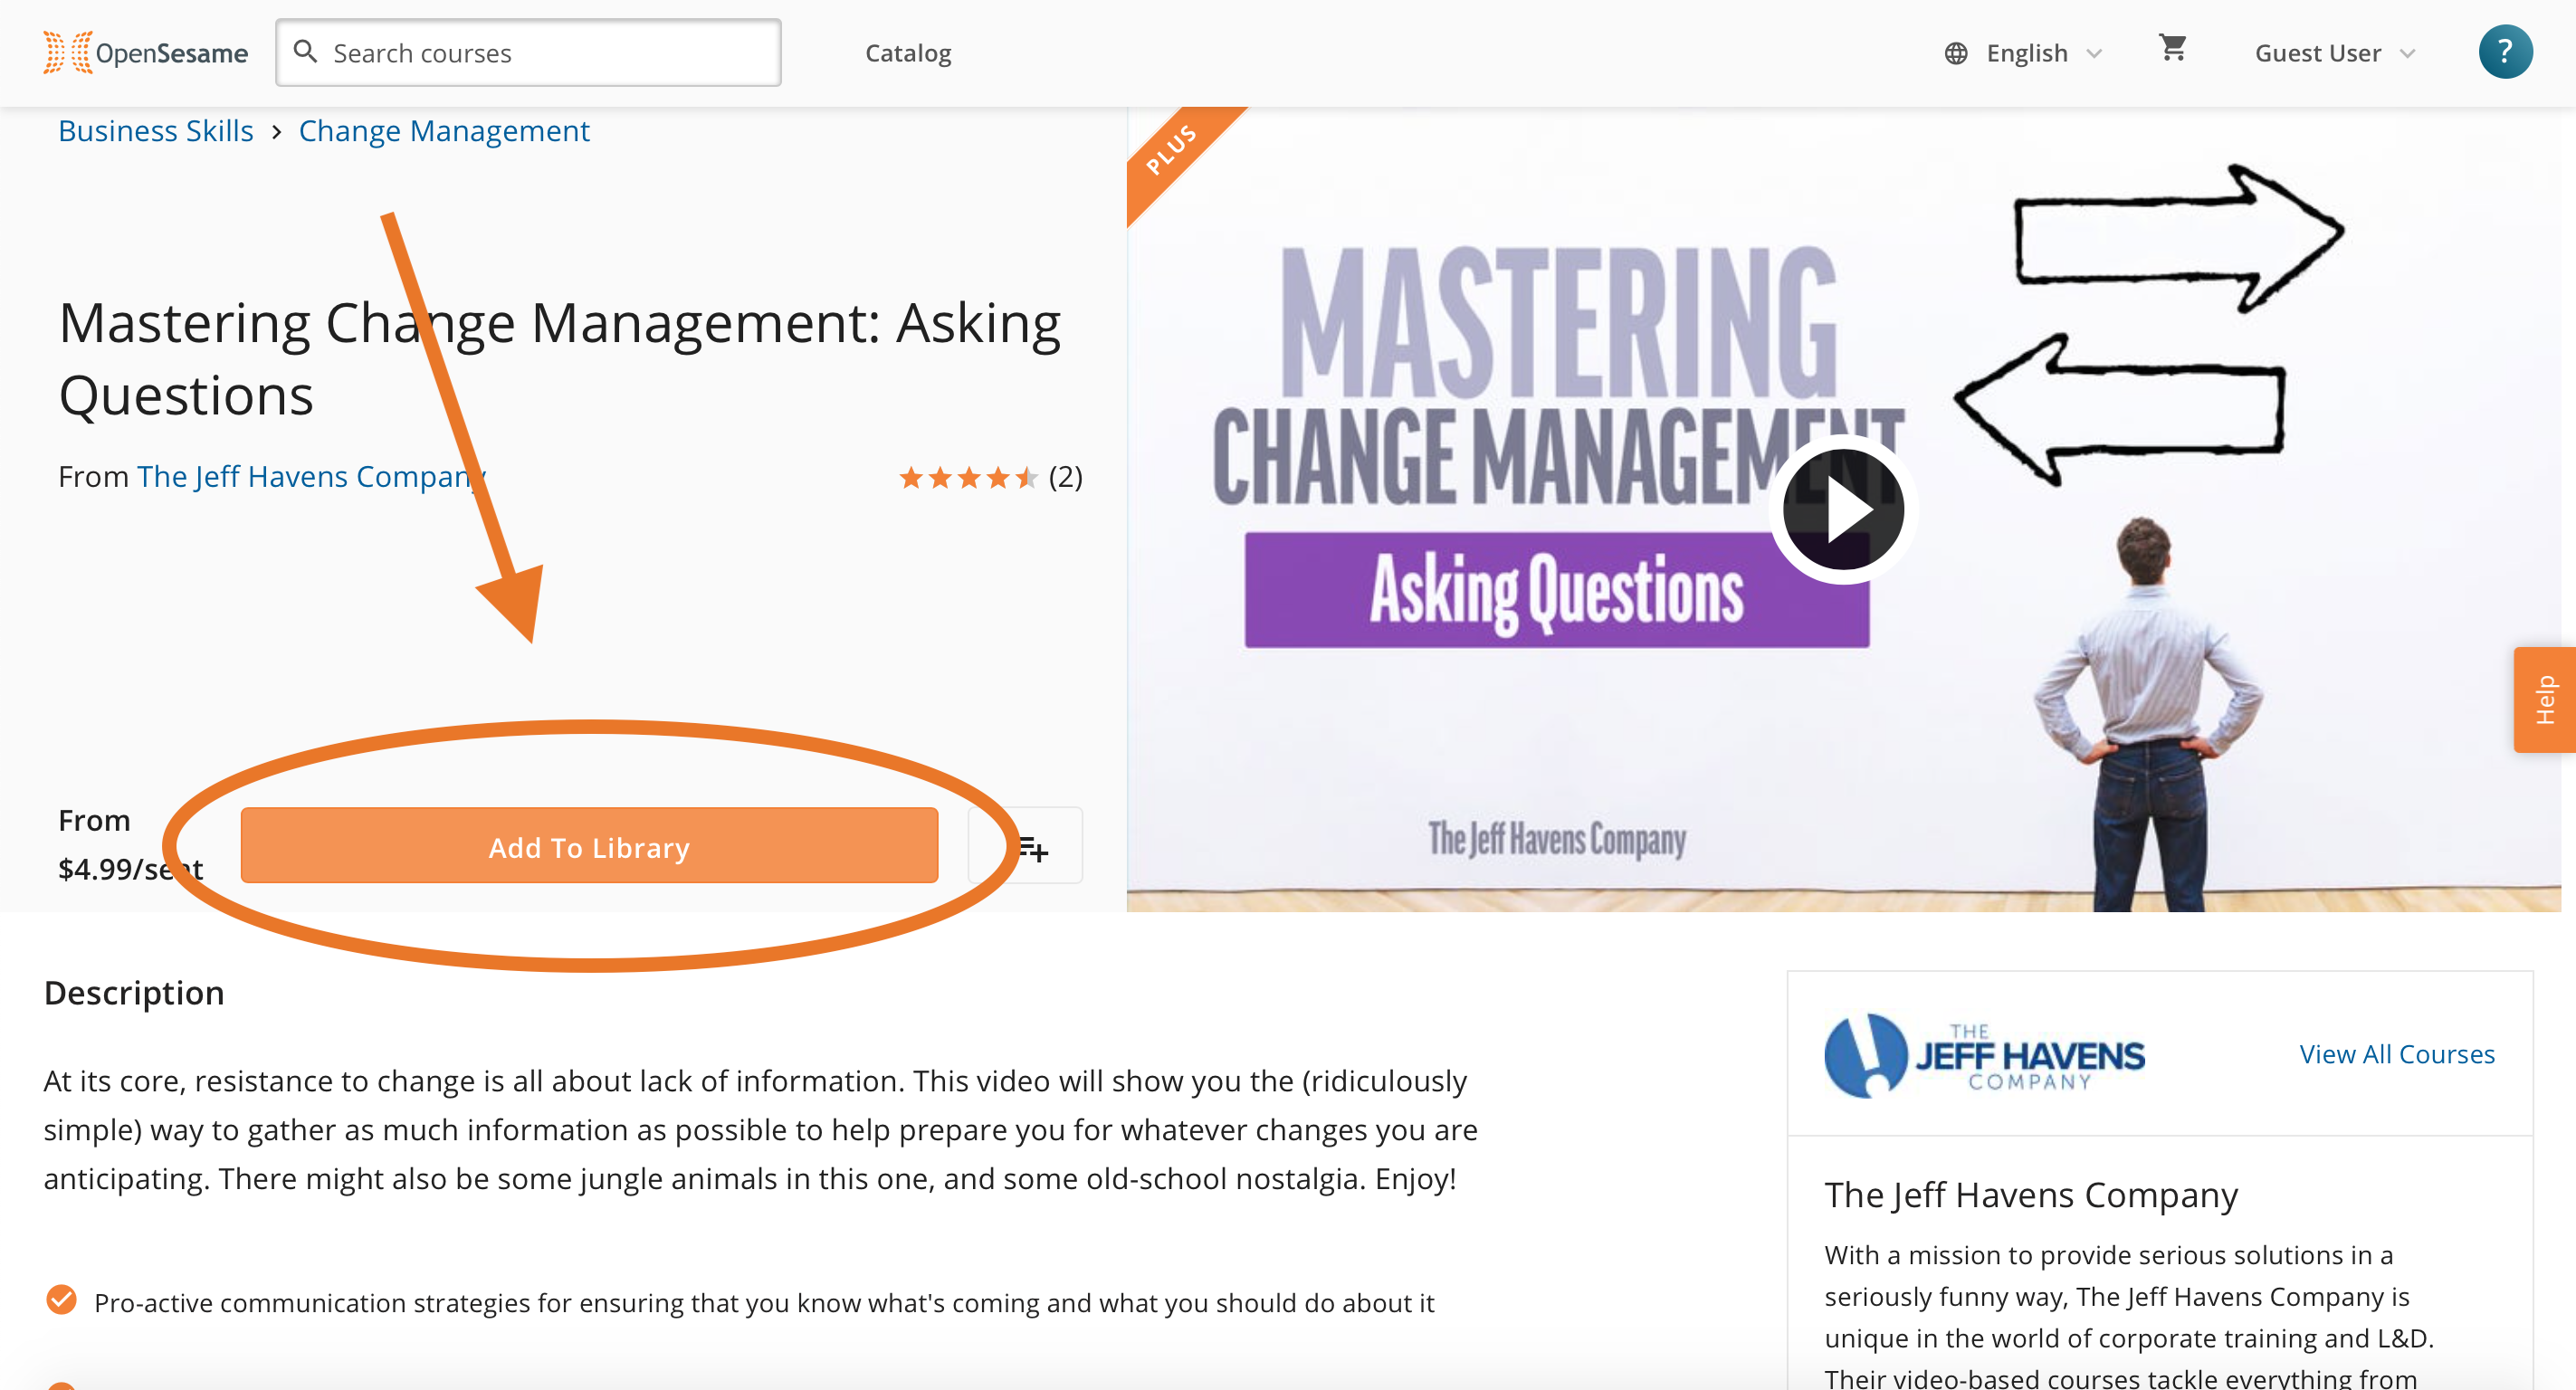Open the orange Help side tab
The height and width of the screenshot is (1390, 2576).
tap(2544, 700)
